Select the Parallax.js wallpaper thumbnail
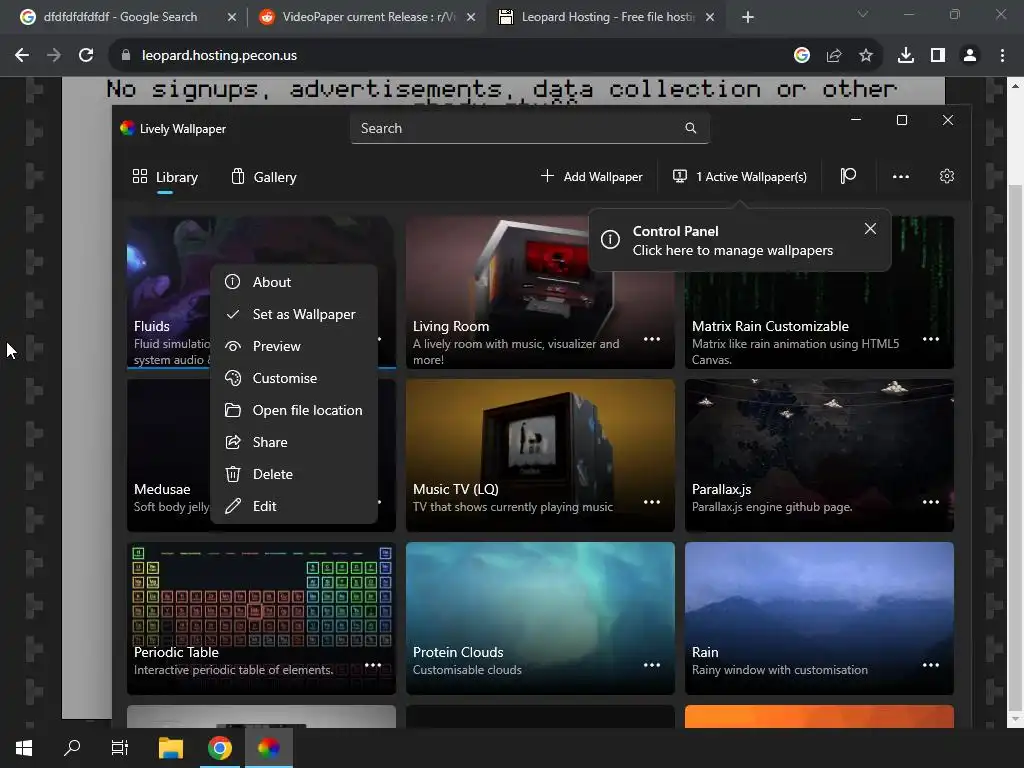Image resolution: width=1024 pixels, height=768 pixels. pos(819,455)
